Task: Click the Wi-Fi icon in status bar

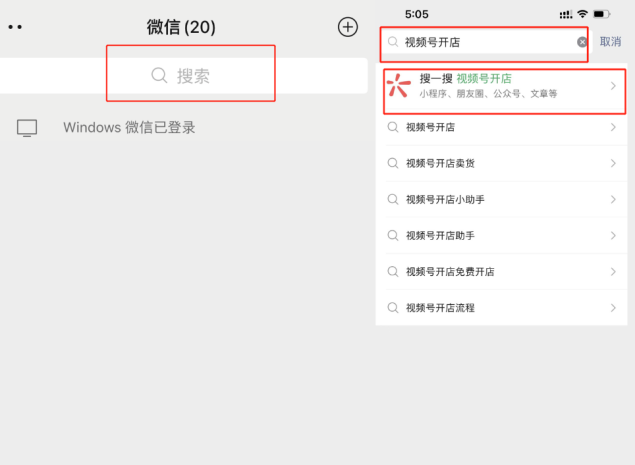Action: coord(582,14)
